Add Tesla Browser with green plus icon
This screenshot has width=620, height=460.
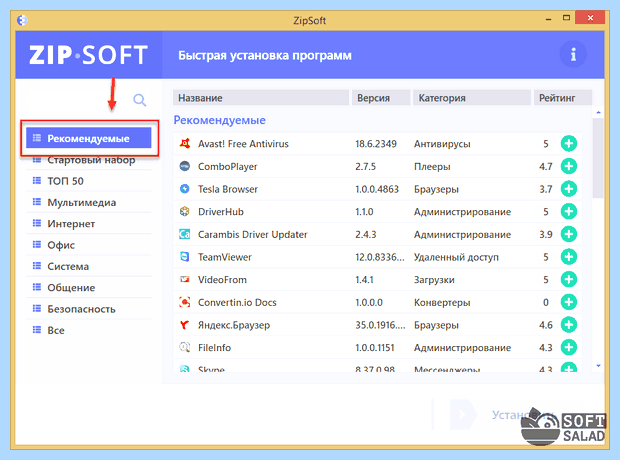[x=569, y=189]
